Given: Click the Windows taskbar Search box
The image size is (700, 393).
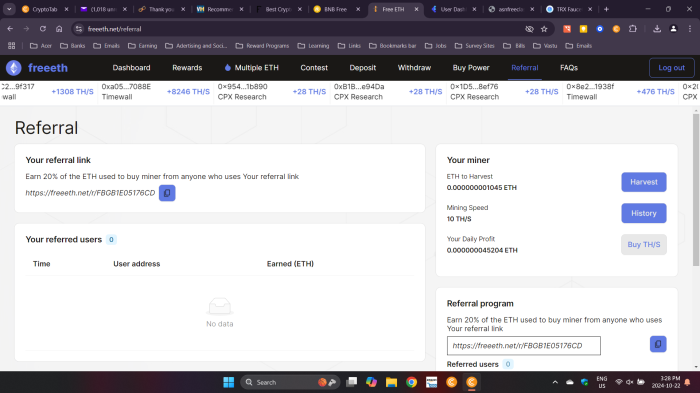Looking at the screenshot, I should tap(290, 382).
